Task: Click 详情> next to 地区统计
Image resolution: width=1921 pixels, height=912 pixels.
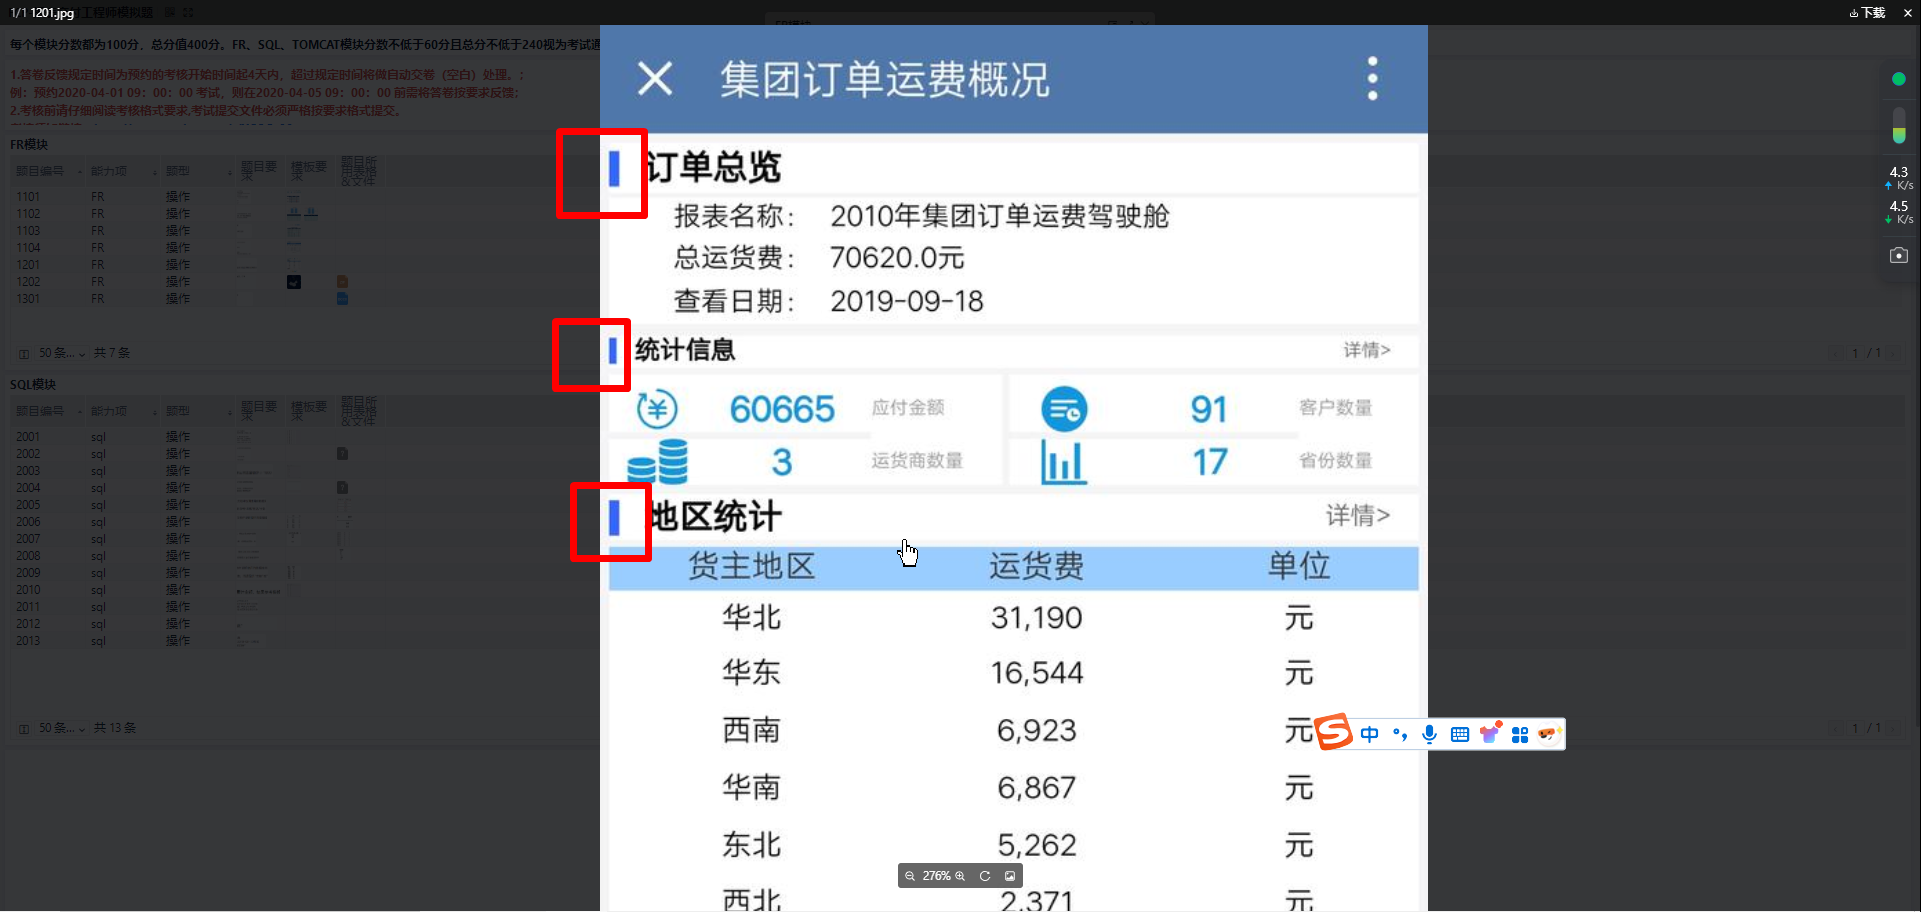Action: point(1357,516)
